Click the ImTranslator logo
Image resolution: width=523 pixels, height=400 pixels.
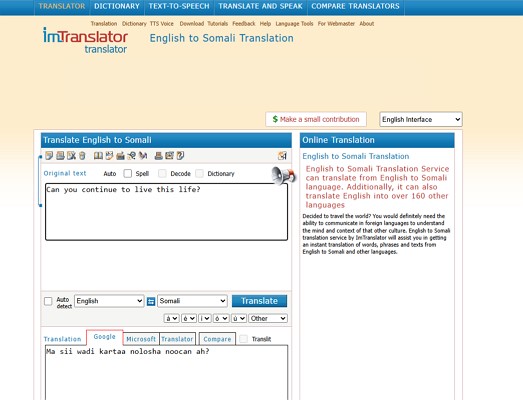[x=85, y=40]
